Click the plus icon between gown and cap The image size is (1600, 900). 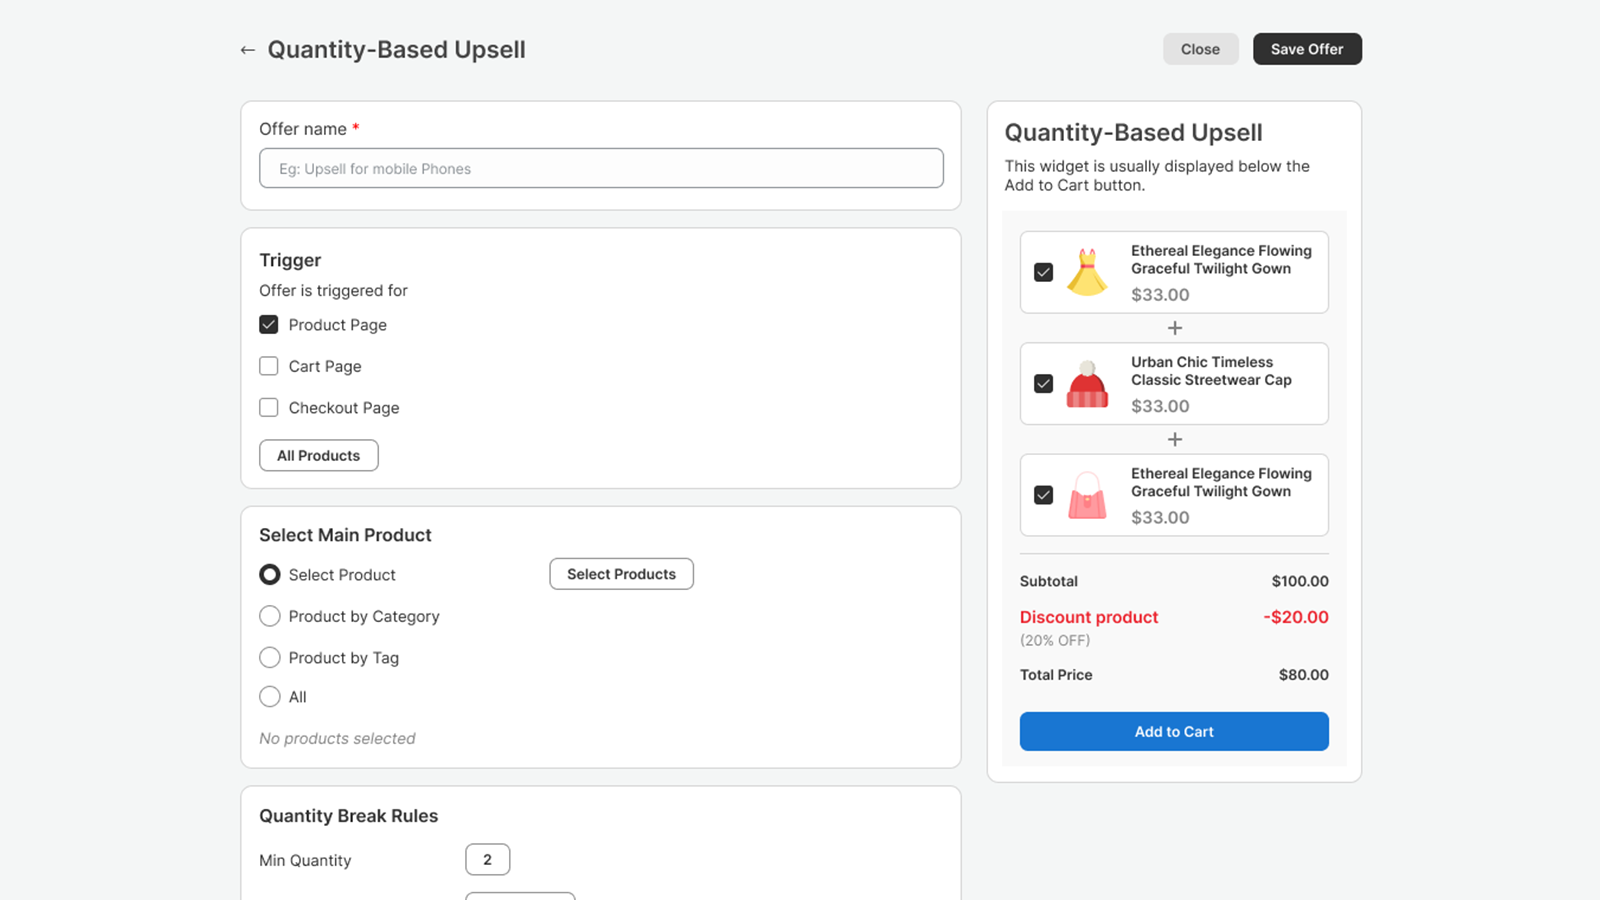[1174, 328]
